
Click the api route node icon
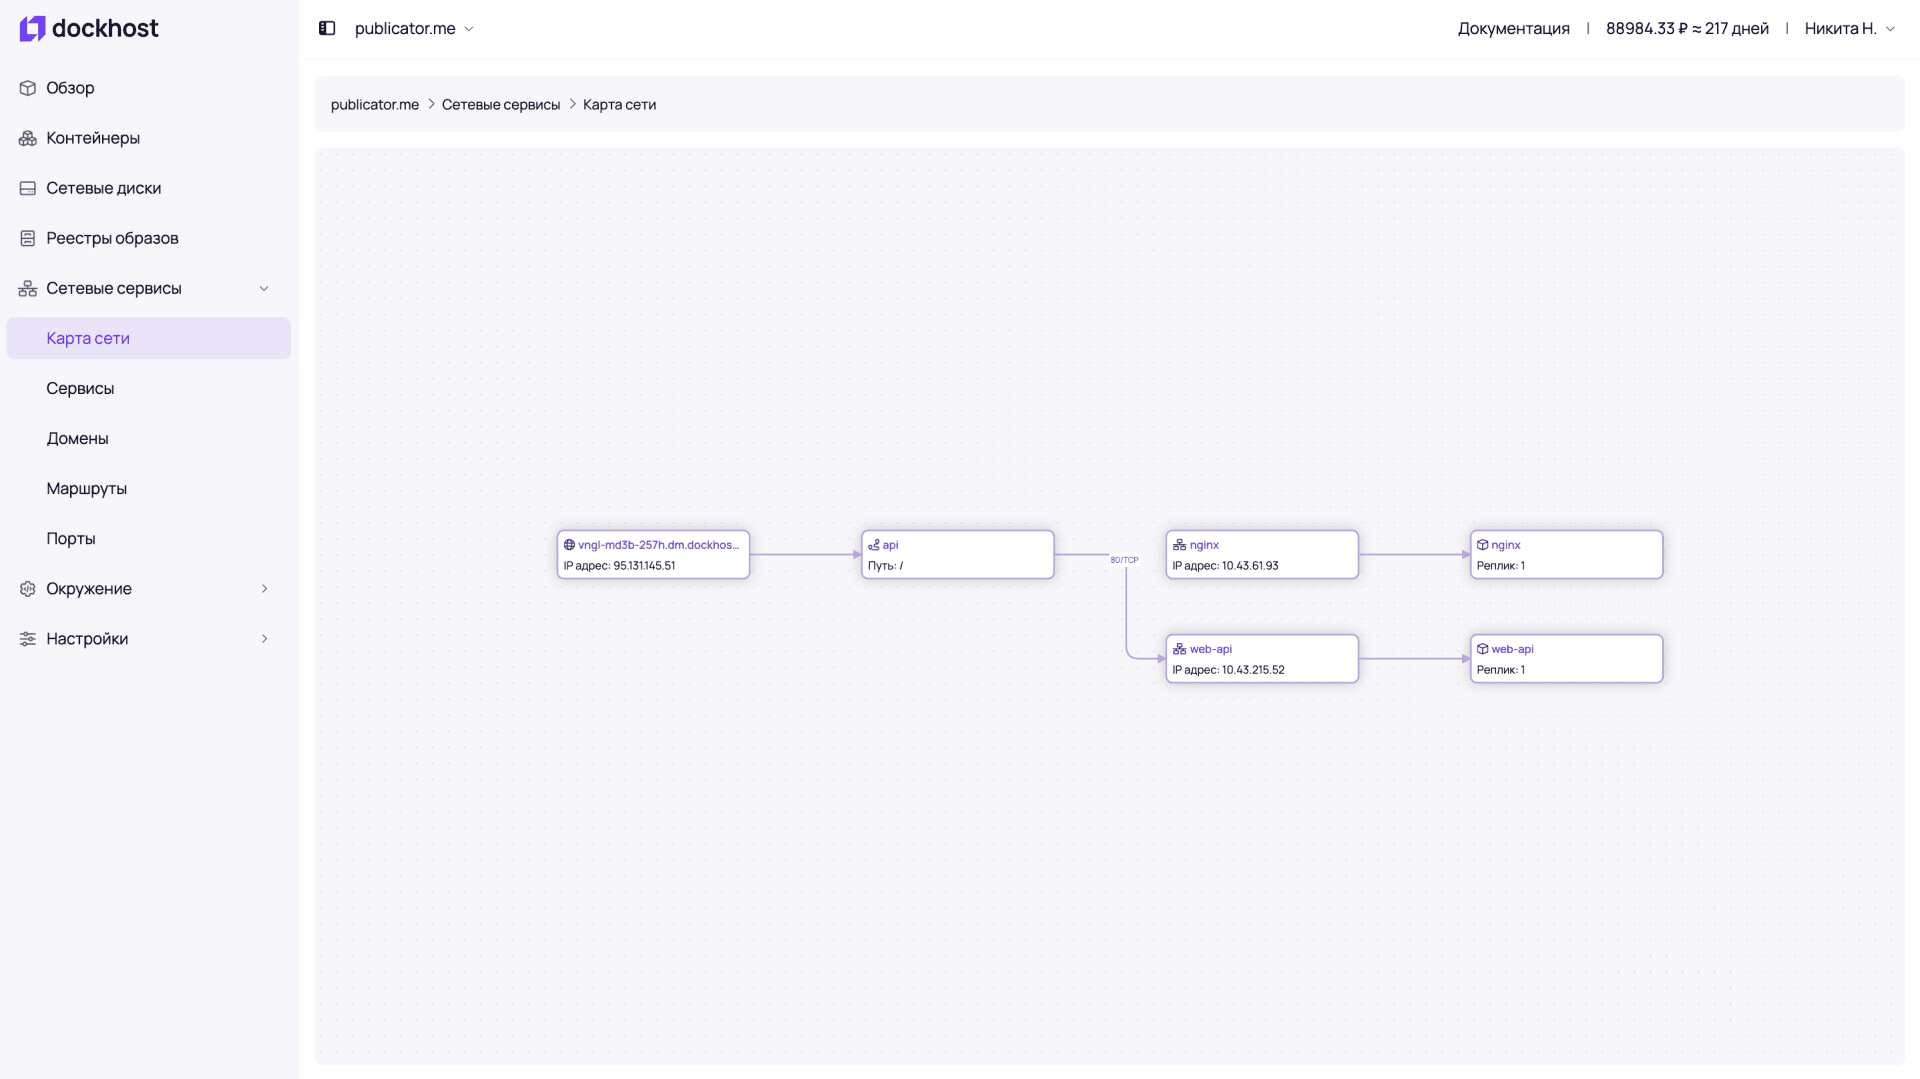(874, 545)
